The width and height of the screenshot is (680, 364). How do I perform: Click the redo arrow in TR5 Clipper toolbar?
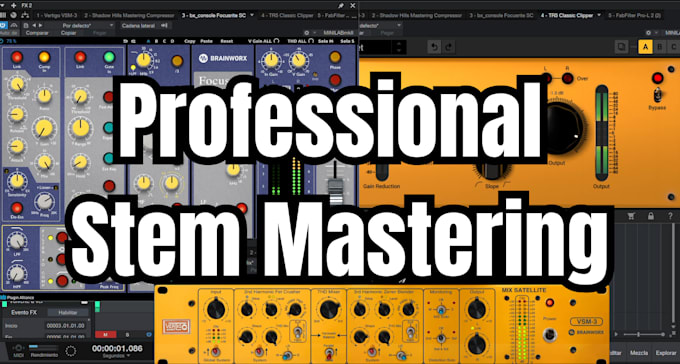click(x=449, y=46)
